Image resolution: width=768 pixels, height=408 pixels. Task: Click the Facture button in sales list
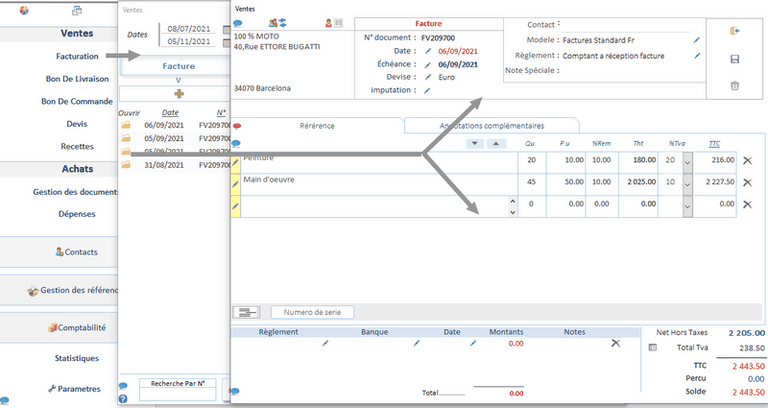[x=179, y=66]
